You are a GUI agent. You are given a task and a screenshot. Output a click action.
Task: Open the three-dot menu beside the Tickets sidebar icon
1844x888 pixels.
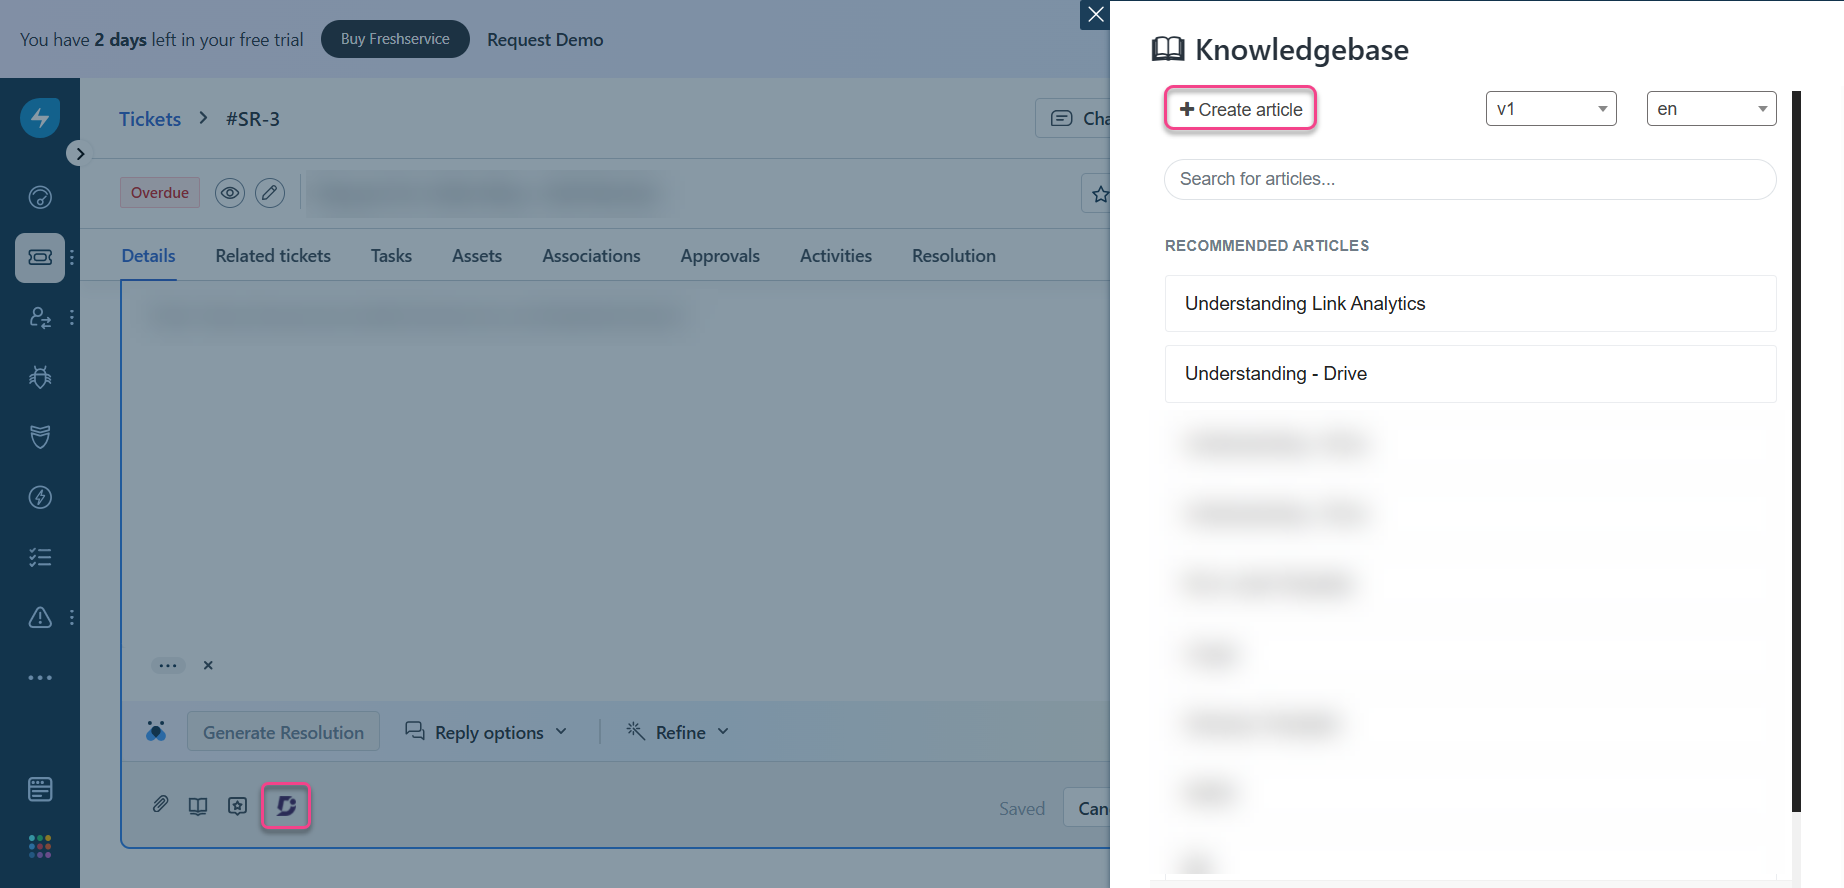click(72, 258)
